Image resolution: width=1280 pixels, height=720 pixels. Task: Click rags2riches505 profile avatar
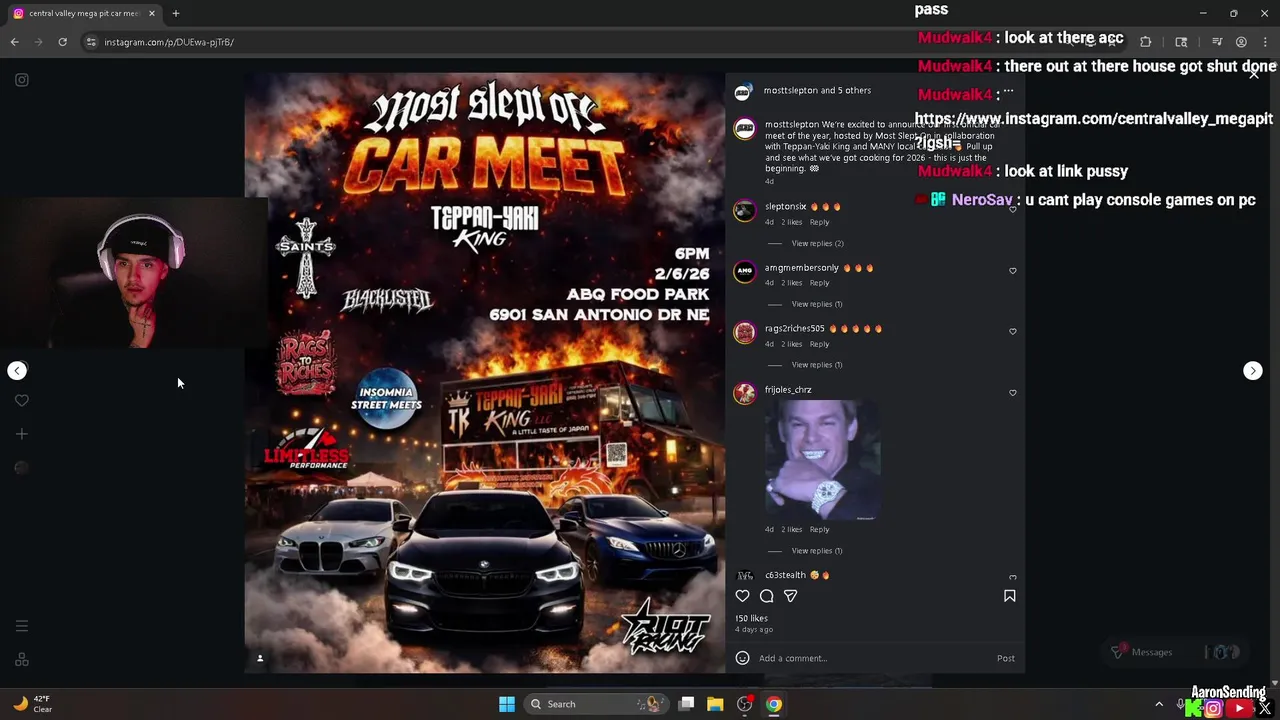[745, 333]
